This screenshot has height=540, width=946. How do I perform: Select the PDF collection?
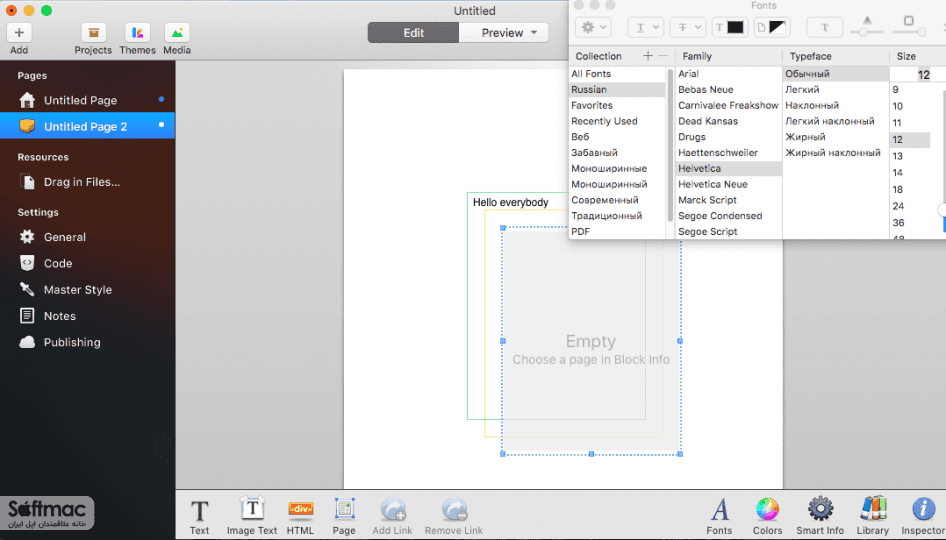(x=580, y=231)
